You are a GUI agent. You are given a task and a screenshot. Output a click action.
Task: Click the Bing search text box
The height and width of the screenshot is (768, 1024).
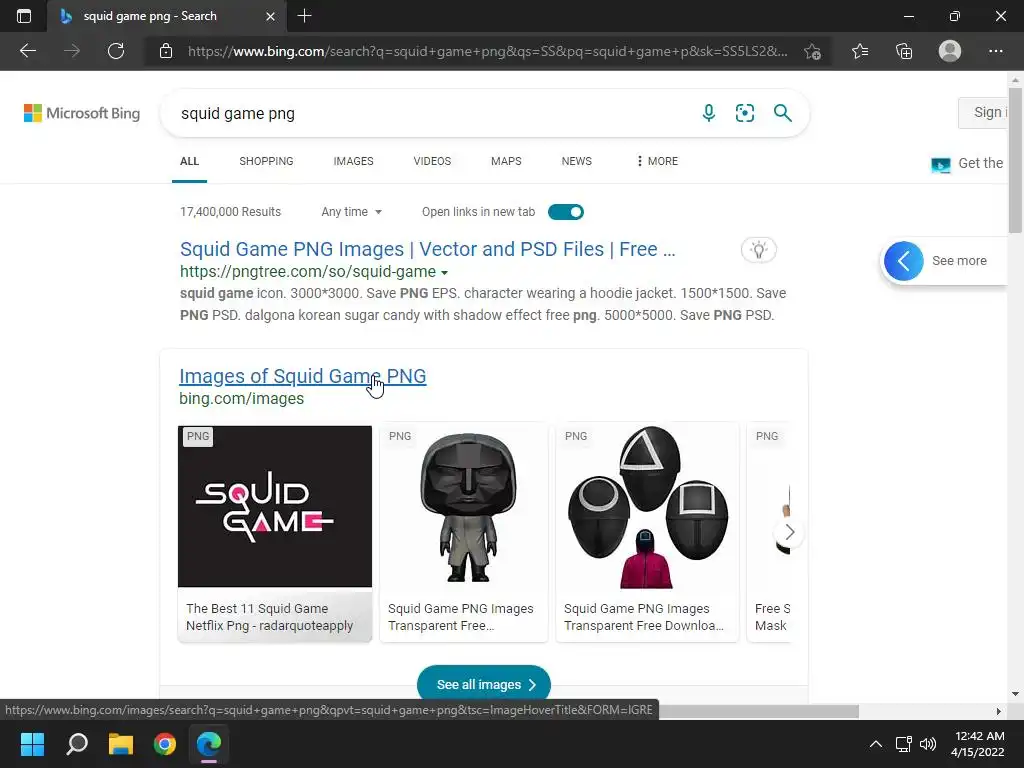tap(431, 113)
